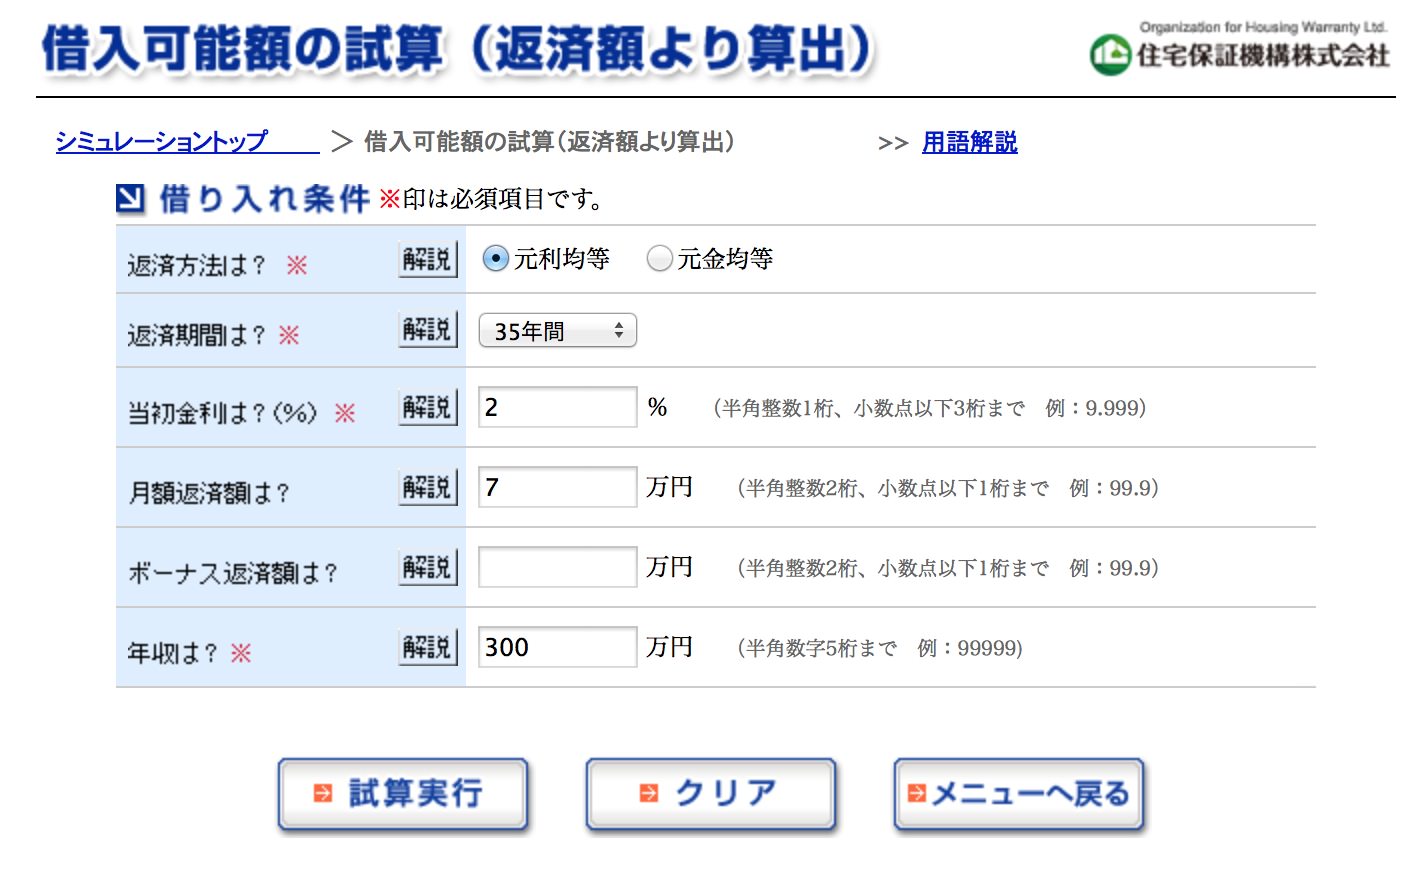Click the 月額返済額は？ label
The width and height of the screenshot is (1428, 886).
point(208,493)
